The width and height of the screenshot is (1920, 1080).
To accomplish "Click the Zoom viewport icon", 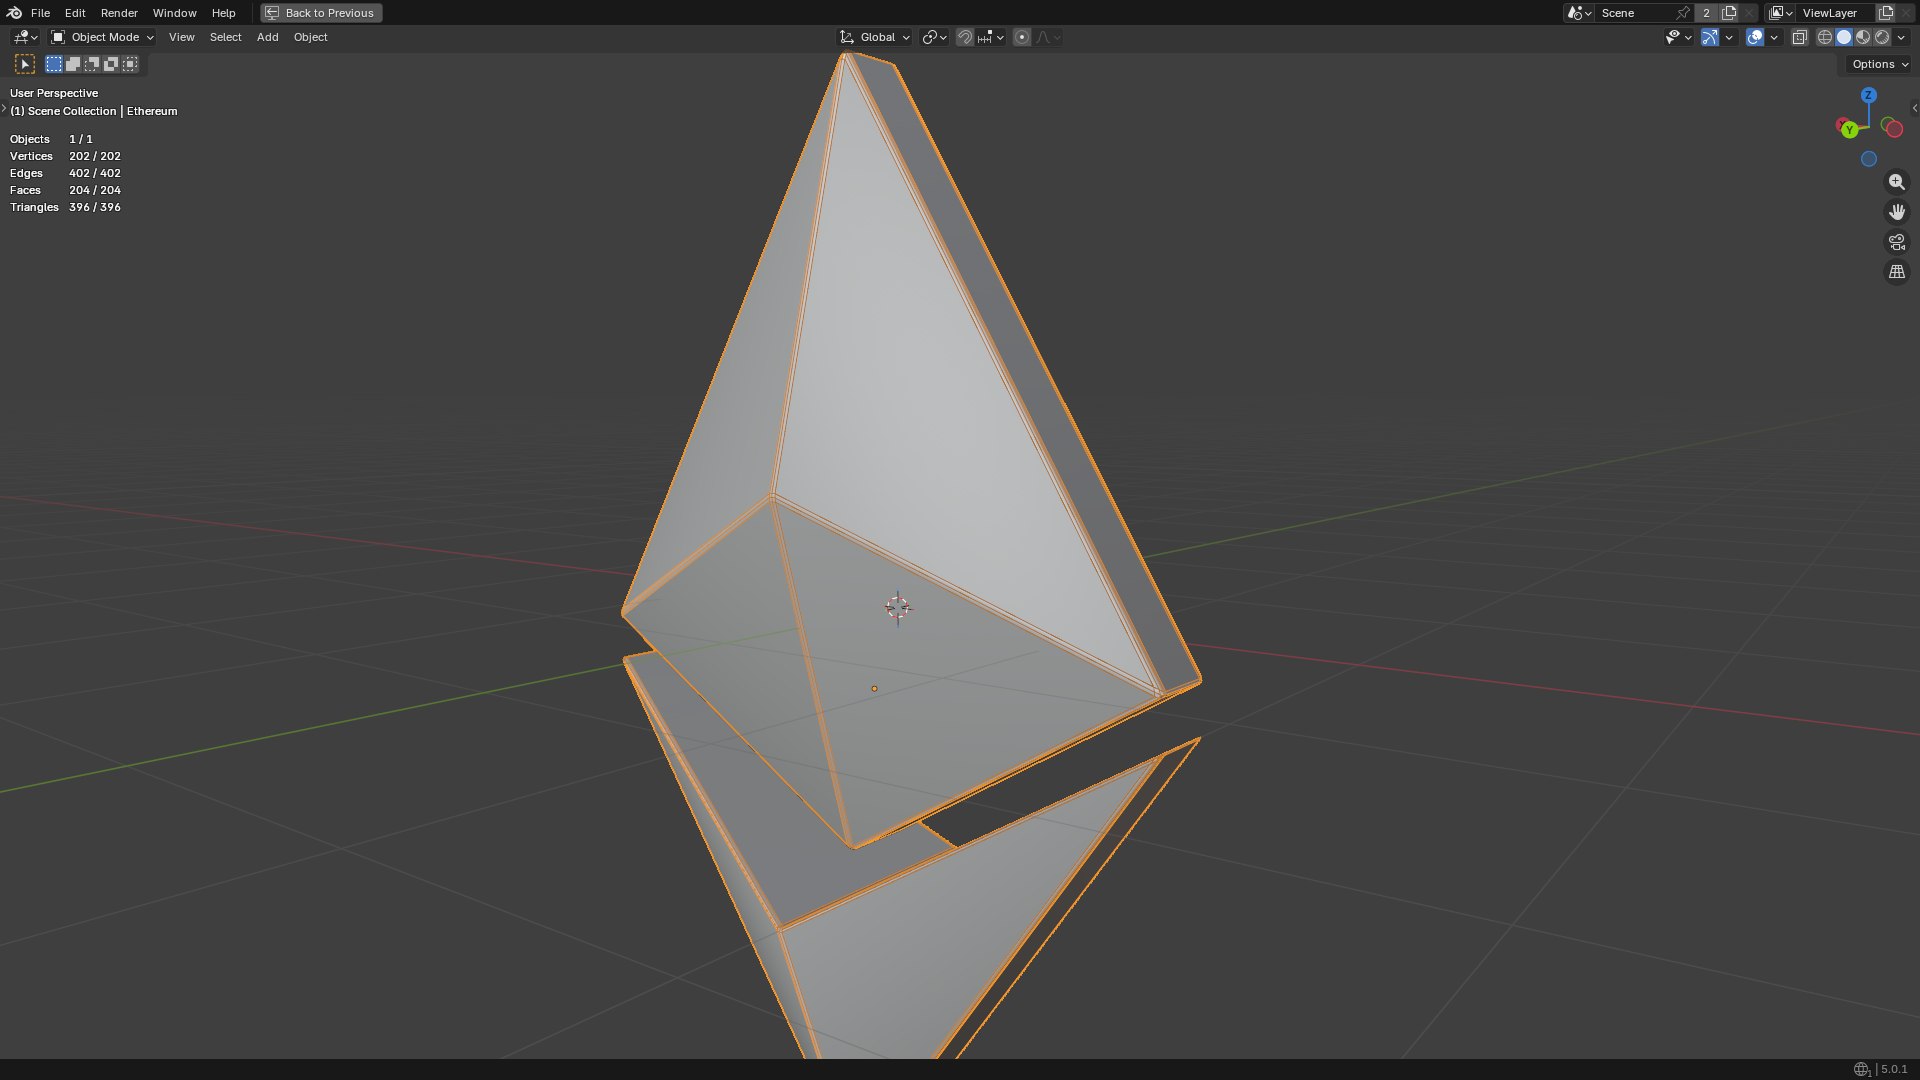I will coord(1896,182).
